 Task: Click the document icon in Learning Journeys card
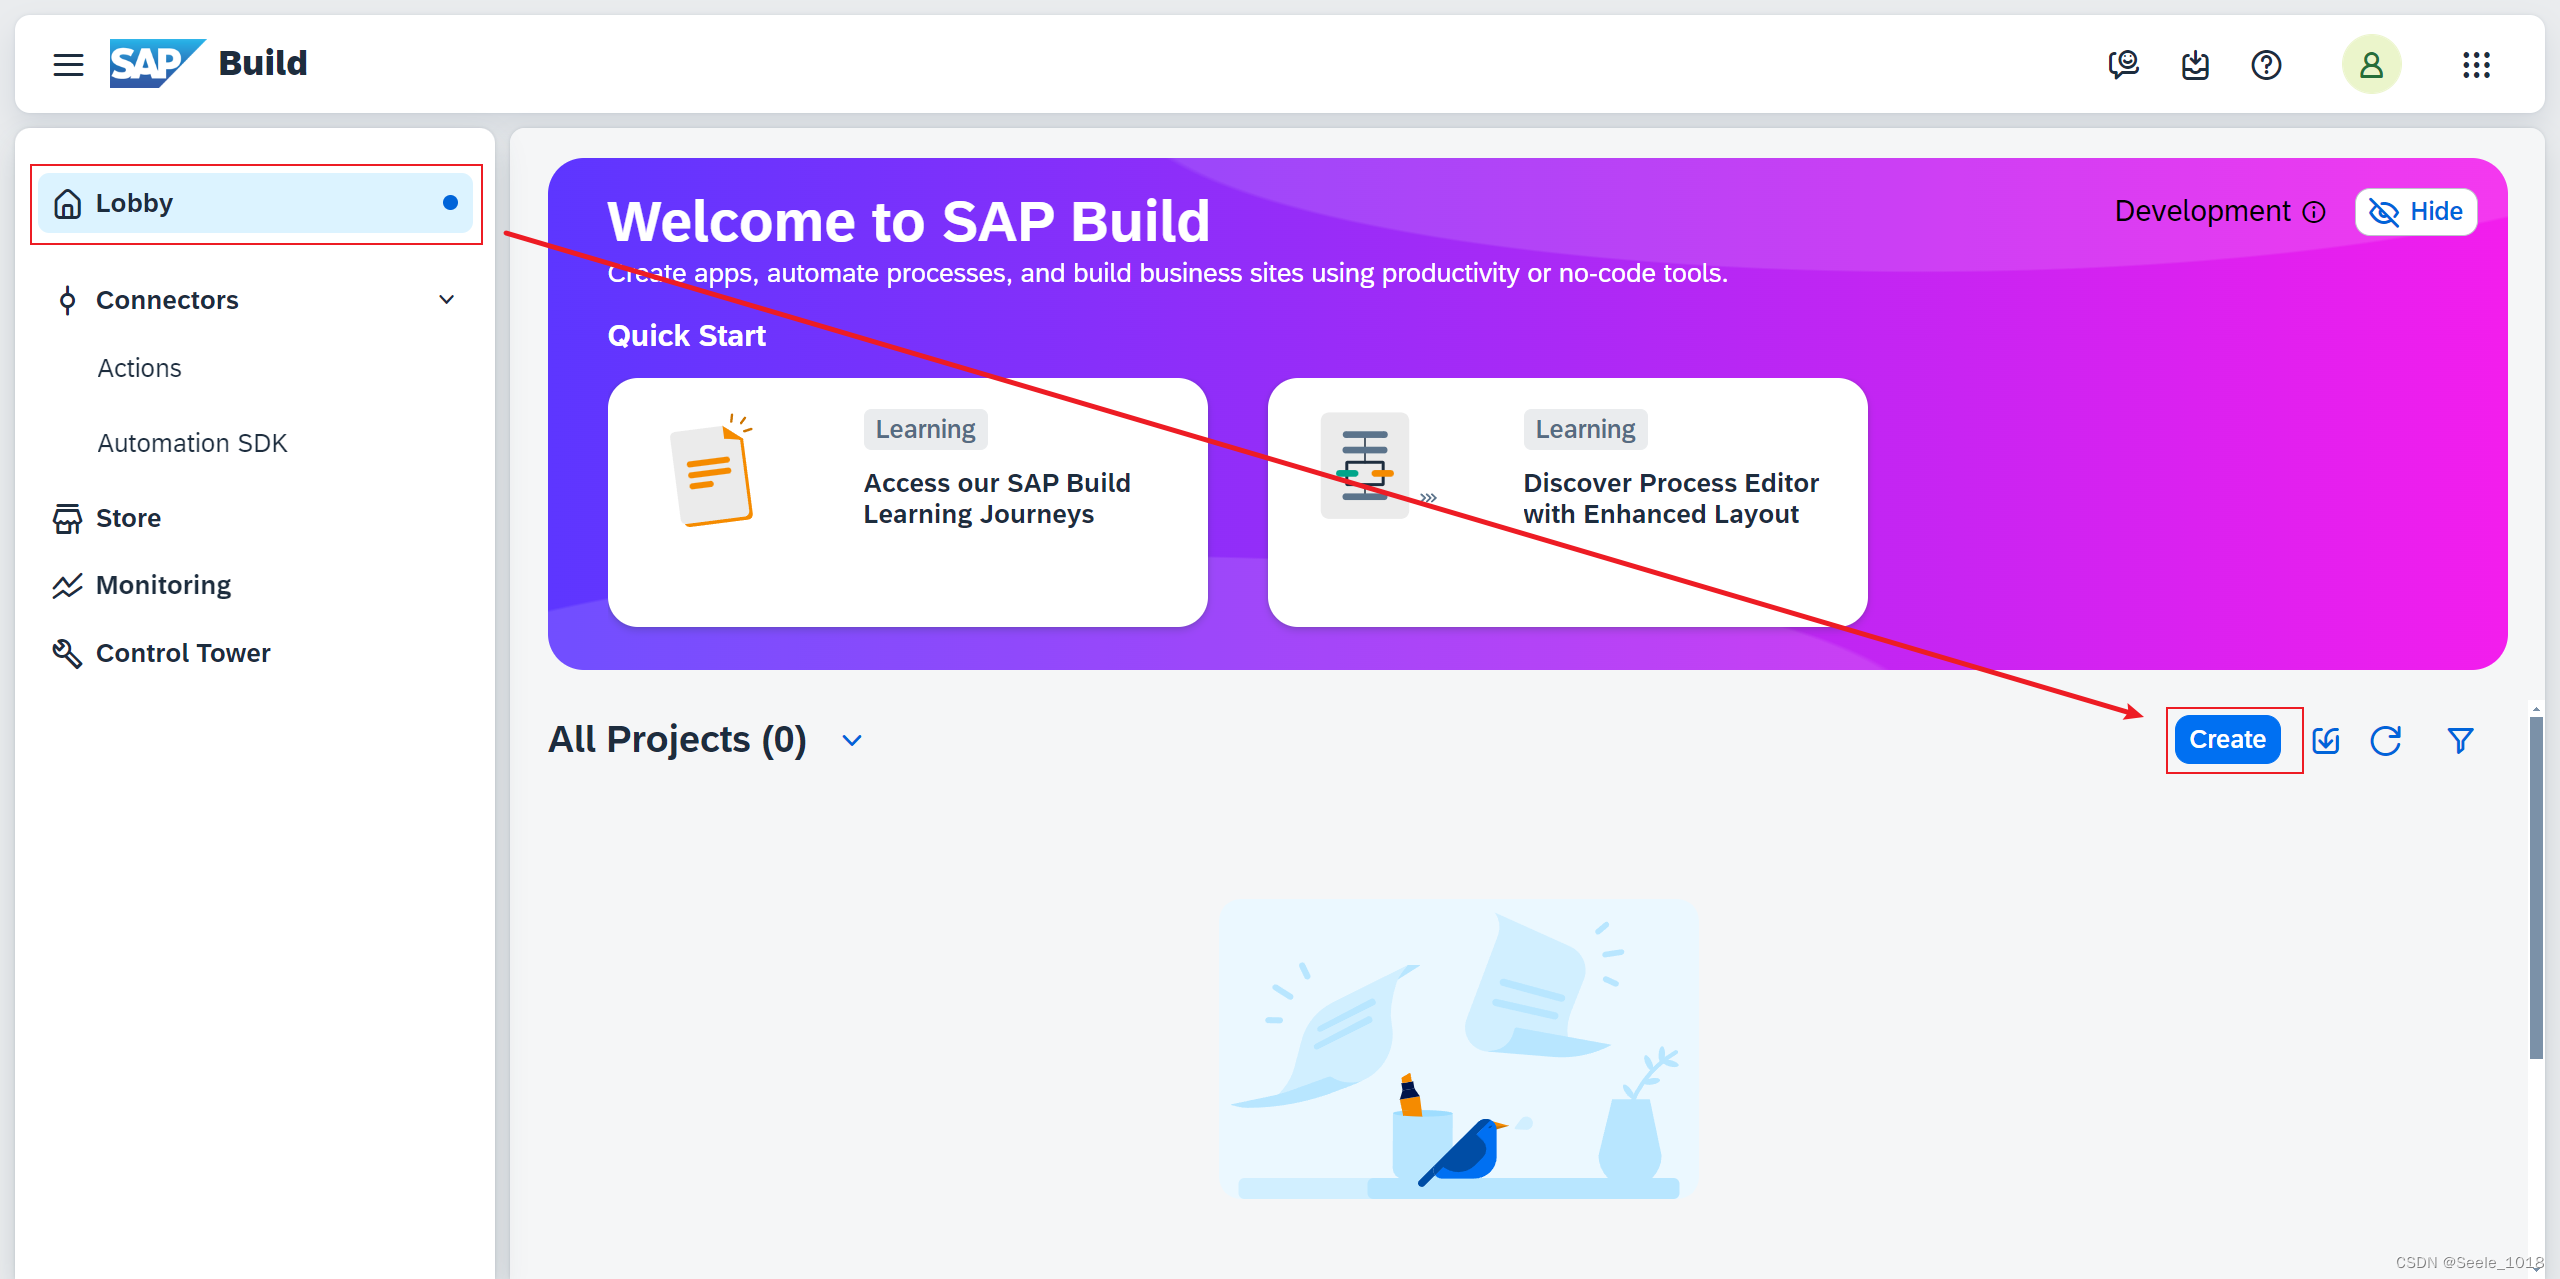click(x=712, y=470)
